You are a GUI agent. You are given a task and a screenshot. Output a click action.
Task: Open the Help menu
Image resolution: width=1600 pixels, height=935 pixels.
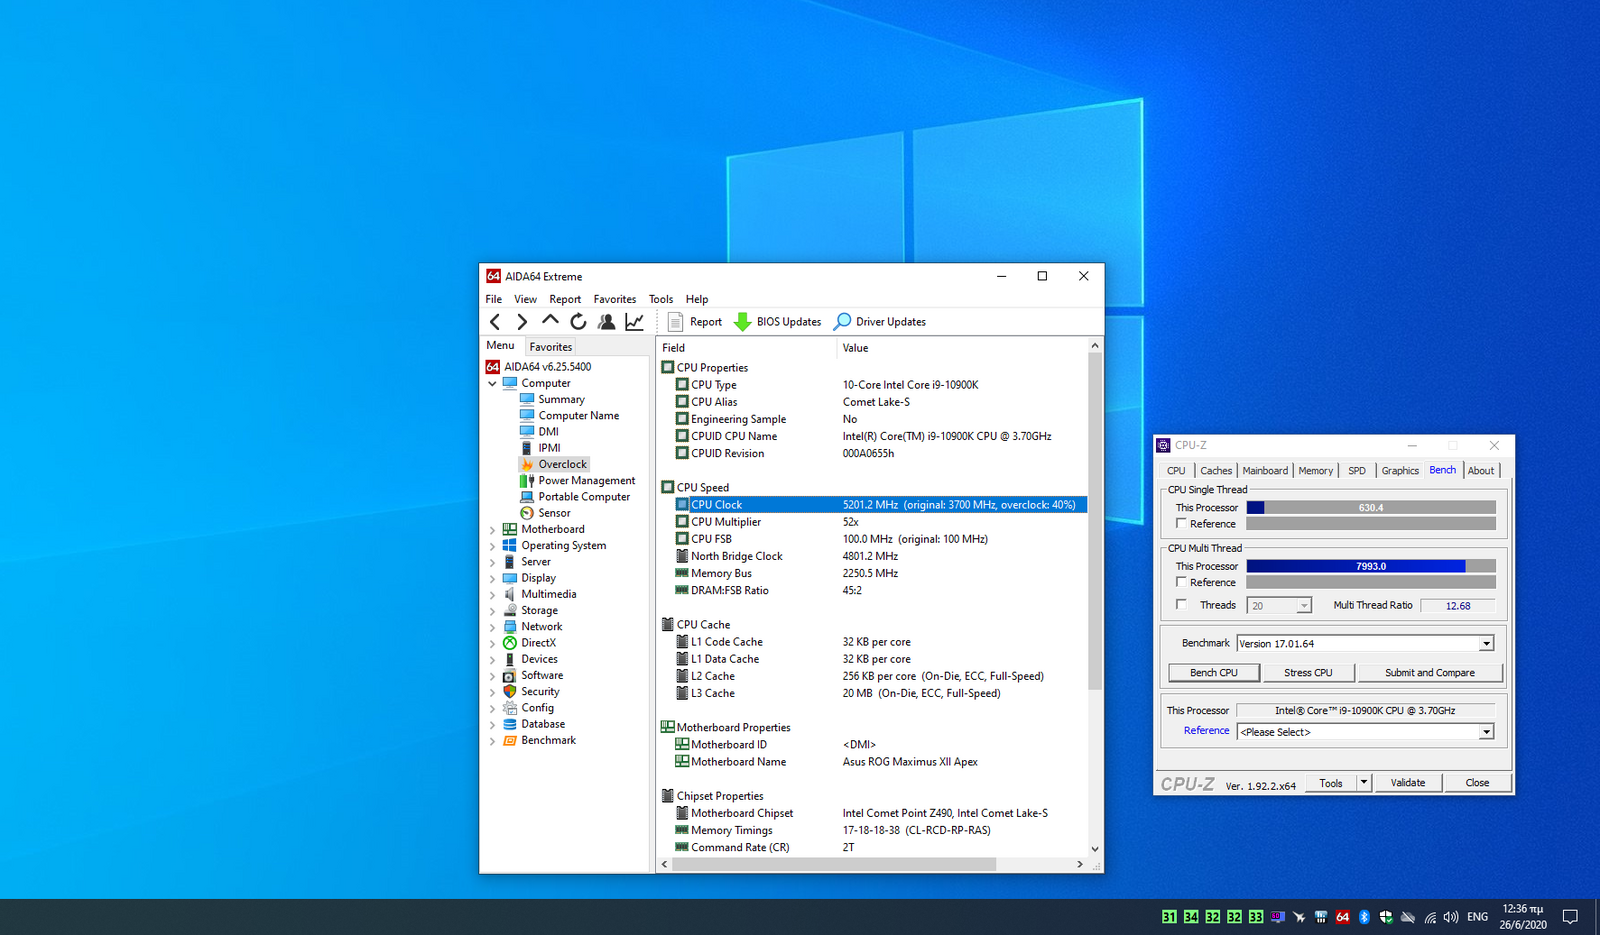click(697, 299)
